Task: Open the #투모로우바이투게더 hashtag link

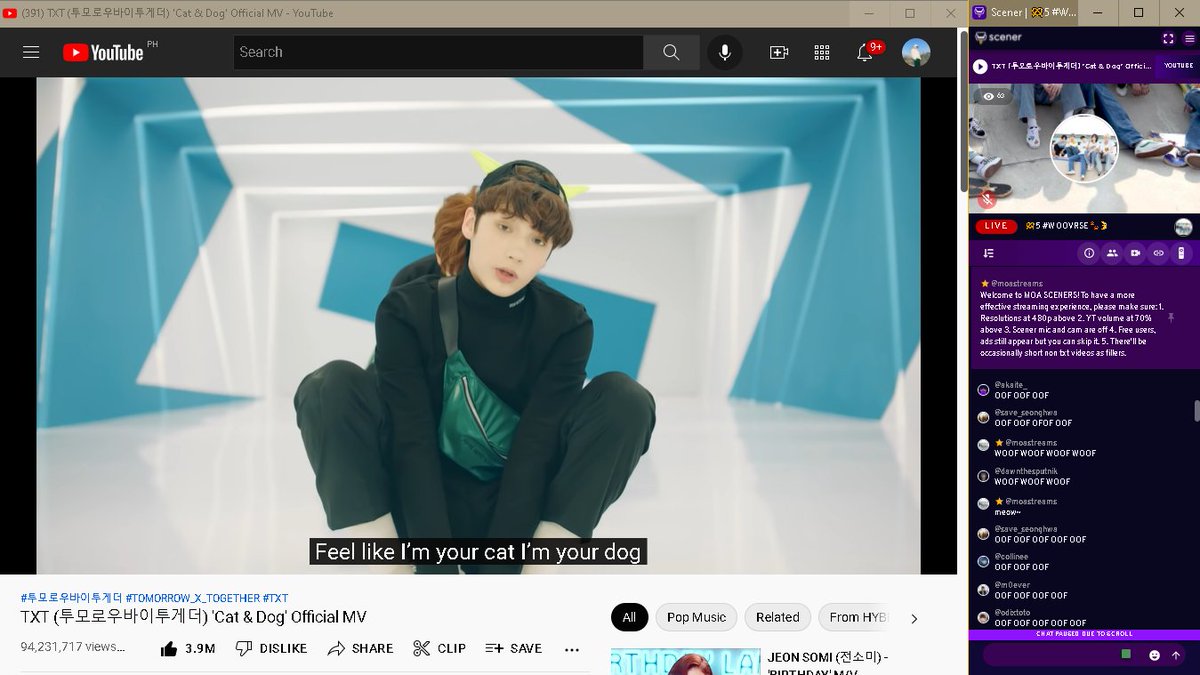Action: (71, 598)
